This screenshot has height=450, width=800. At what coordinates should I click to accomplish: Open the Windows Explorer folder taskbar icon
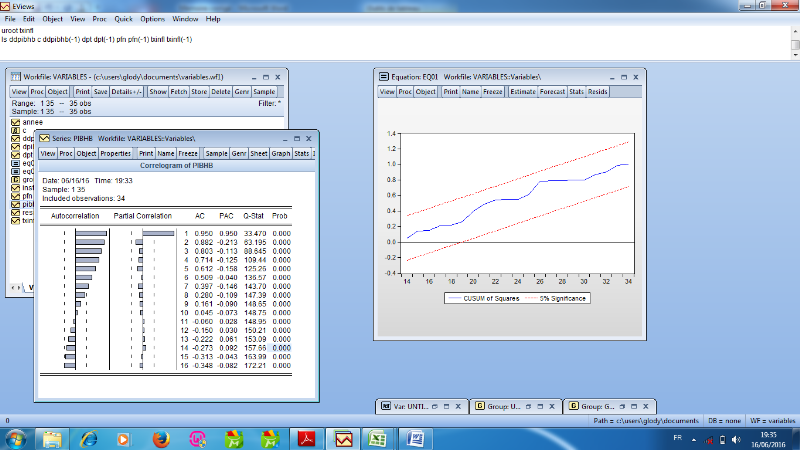point(50,438)
